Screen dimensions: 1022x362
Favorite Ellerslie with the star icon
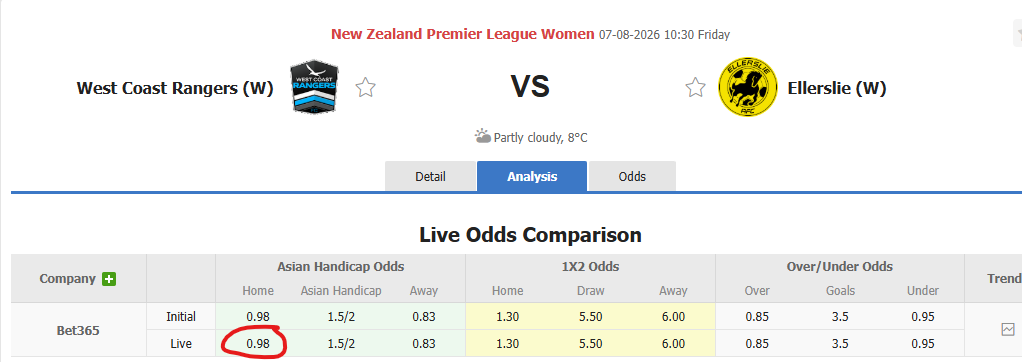tap(695, 87)
